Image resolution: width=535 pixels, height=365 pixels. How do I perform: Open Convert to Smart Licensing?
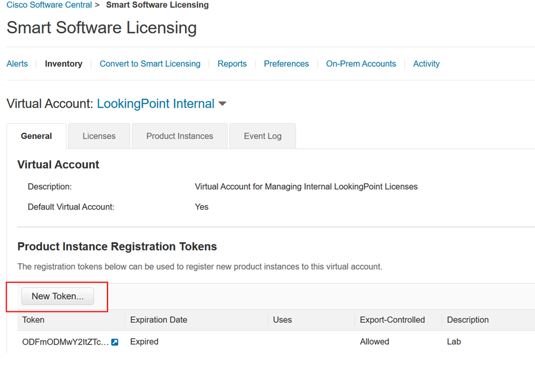click(x=150, y=64)
